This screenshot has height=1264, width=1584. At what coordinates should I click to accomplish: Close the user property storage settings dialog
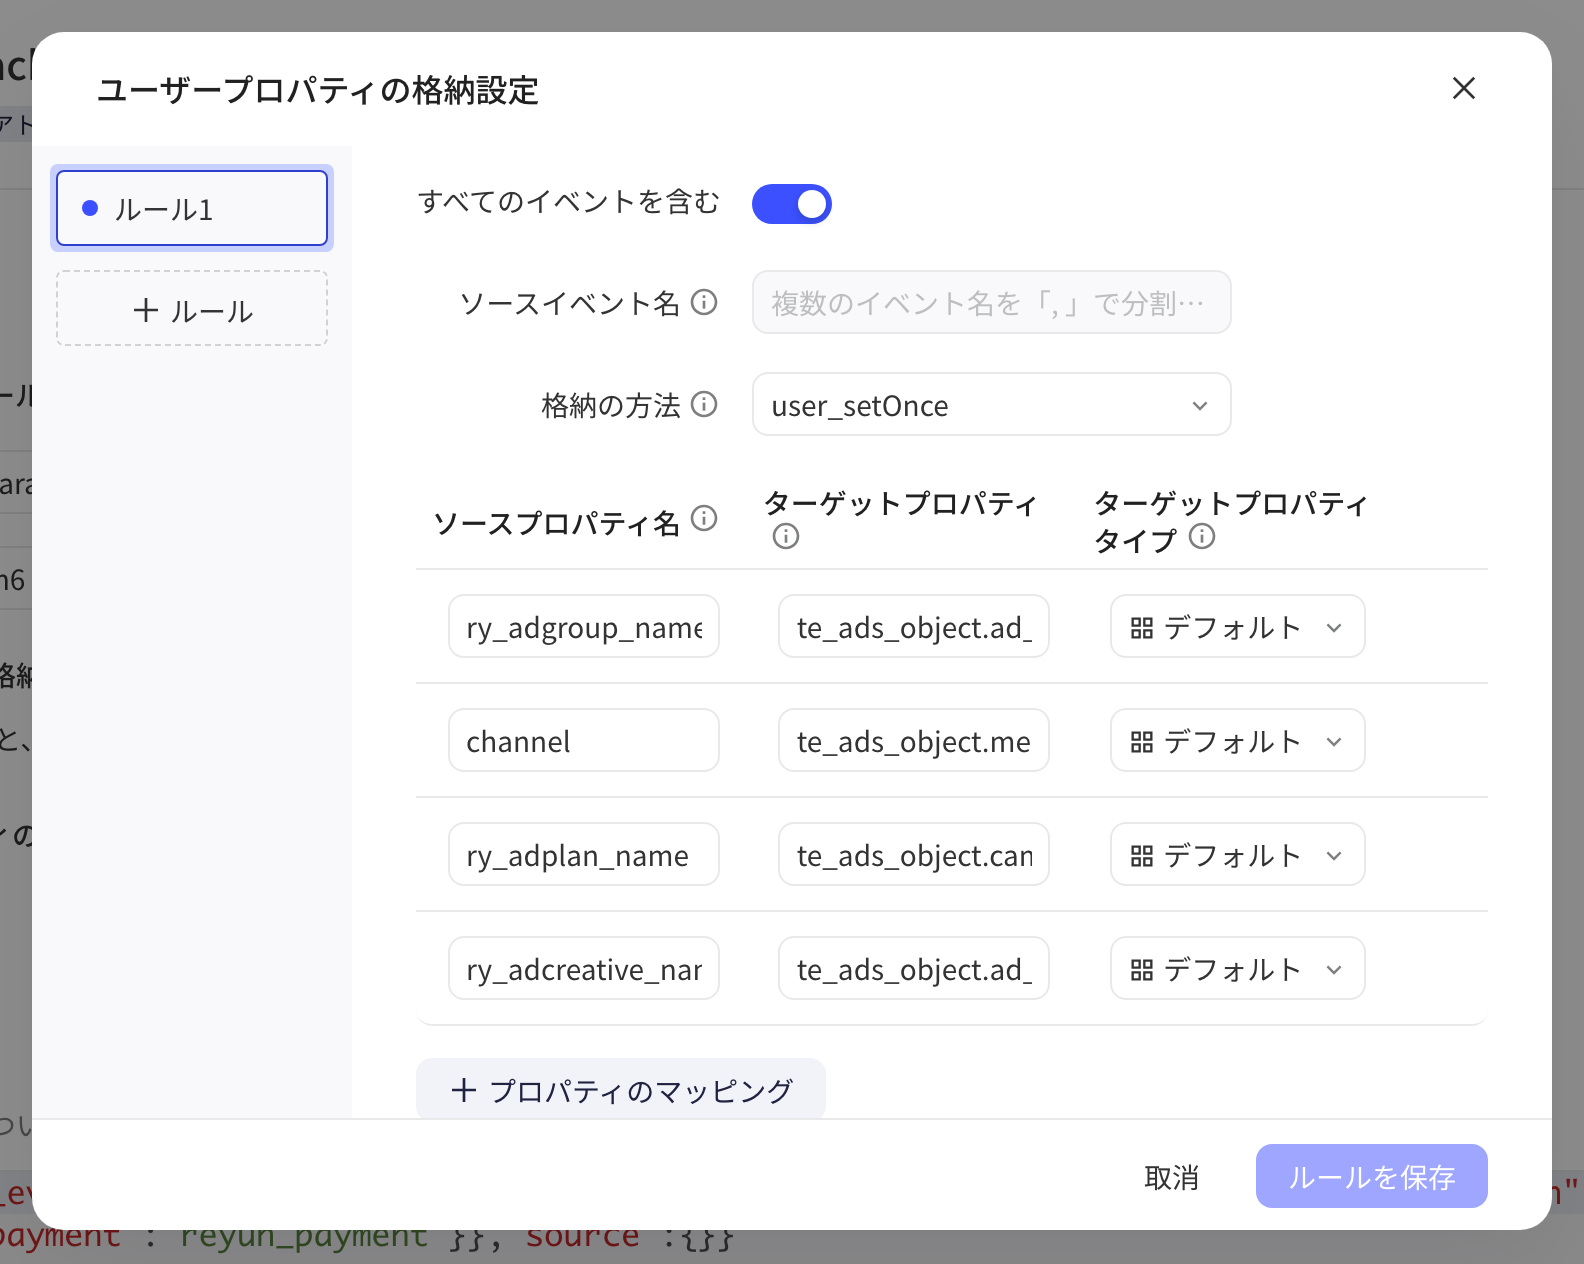(1463, 88)
